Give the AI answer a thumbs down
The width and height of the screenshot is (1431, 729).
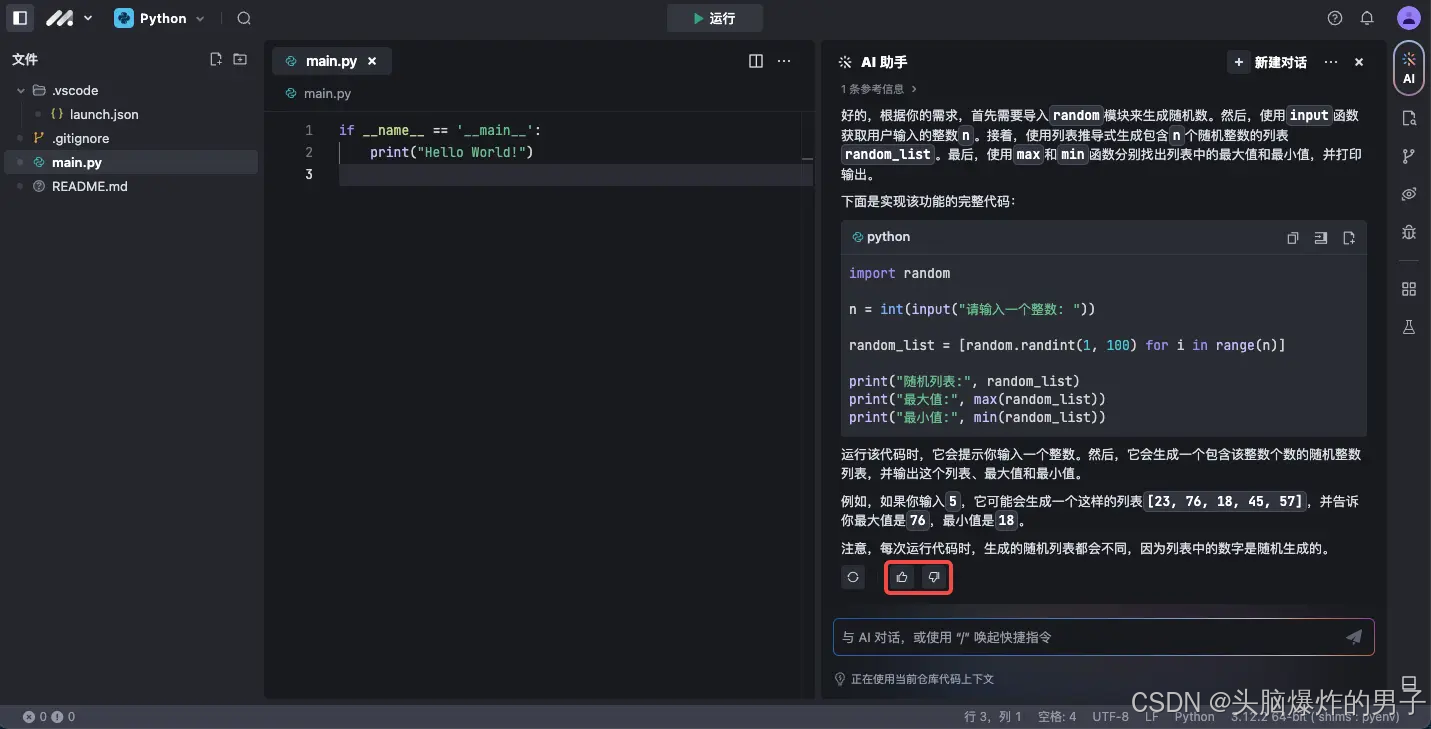[933, 577]
